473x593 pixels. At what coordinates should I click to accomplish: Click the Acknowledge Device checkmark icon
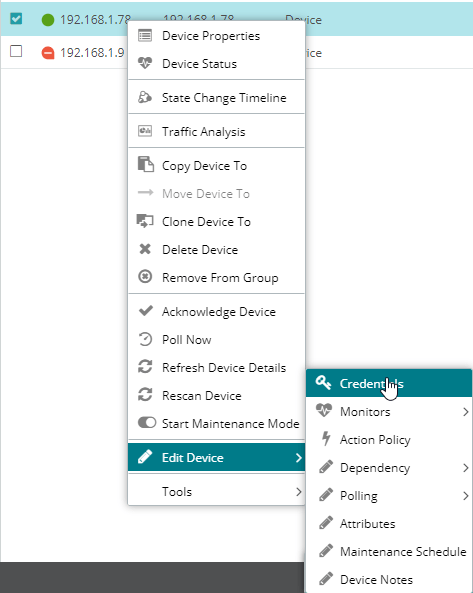(146, 311)
